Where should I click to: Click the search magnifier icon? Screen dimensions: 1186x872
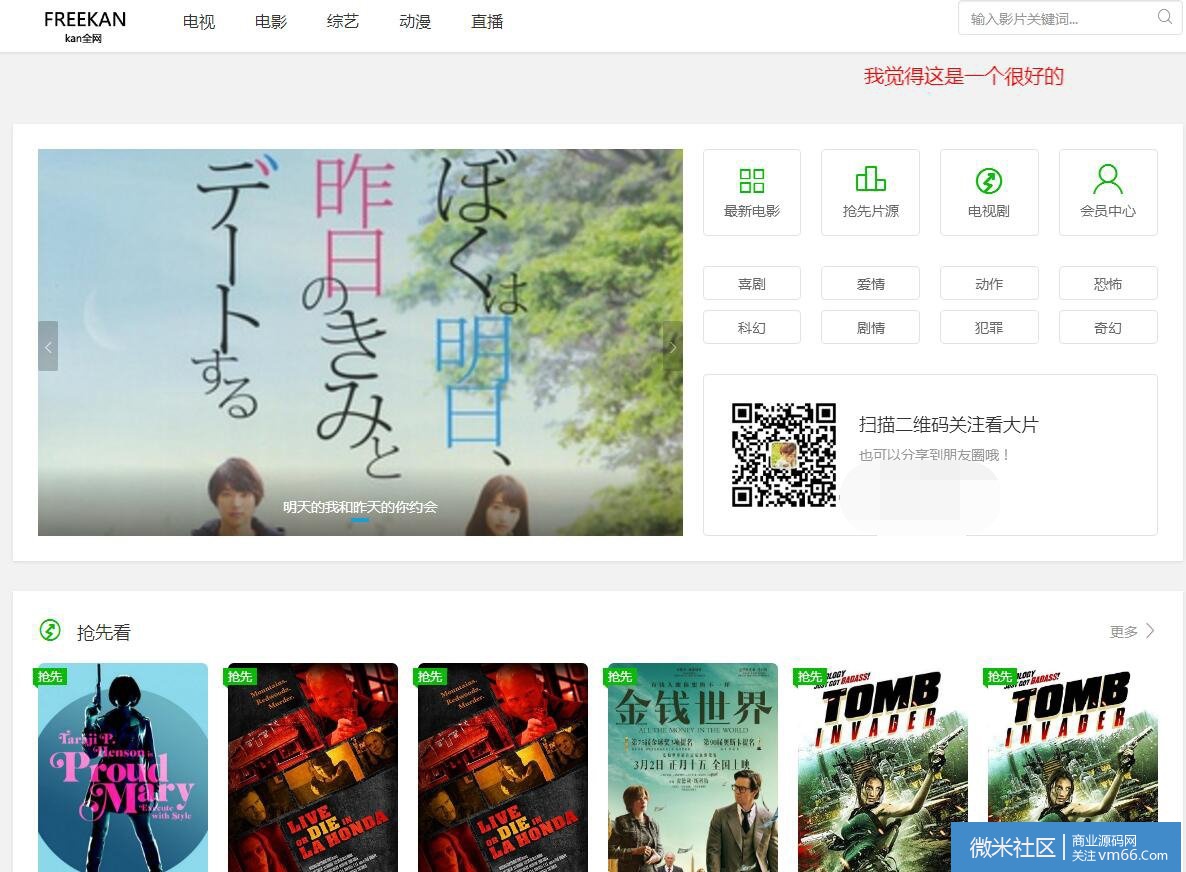pyautogui.click(x=1165, y=17)
